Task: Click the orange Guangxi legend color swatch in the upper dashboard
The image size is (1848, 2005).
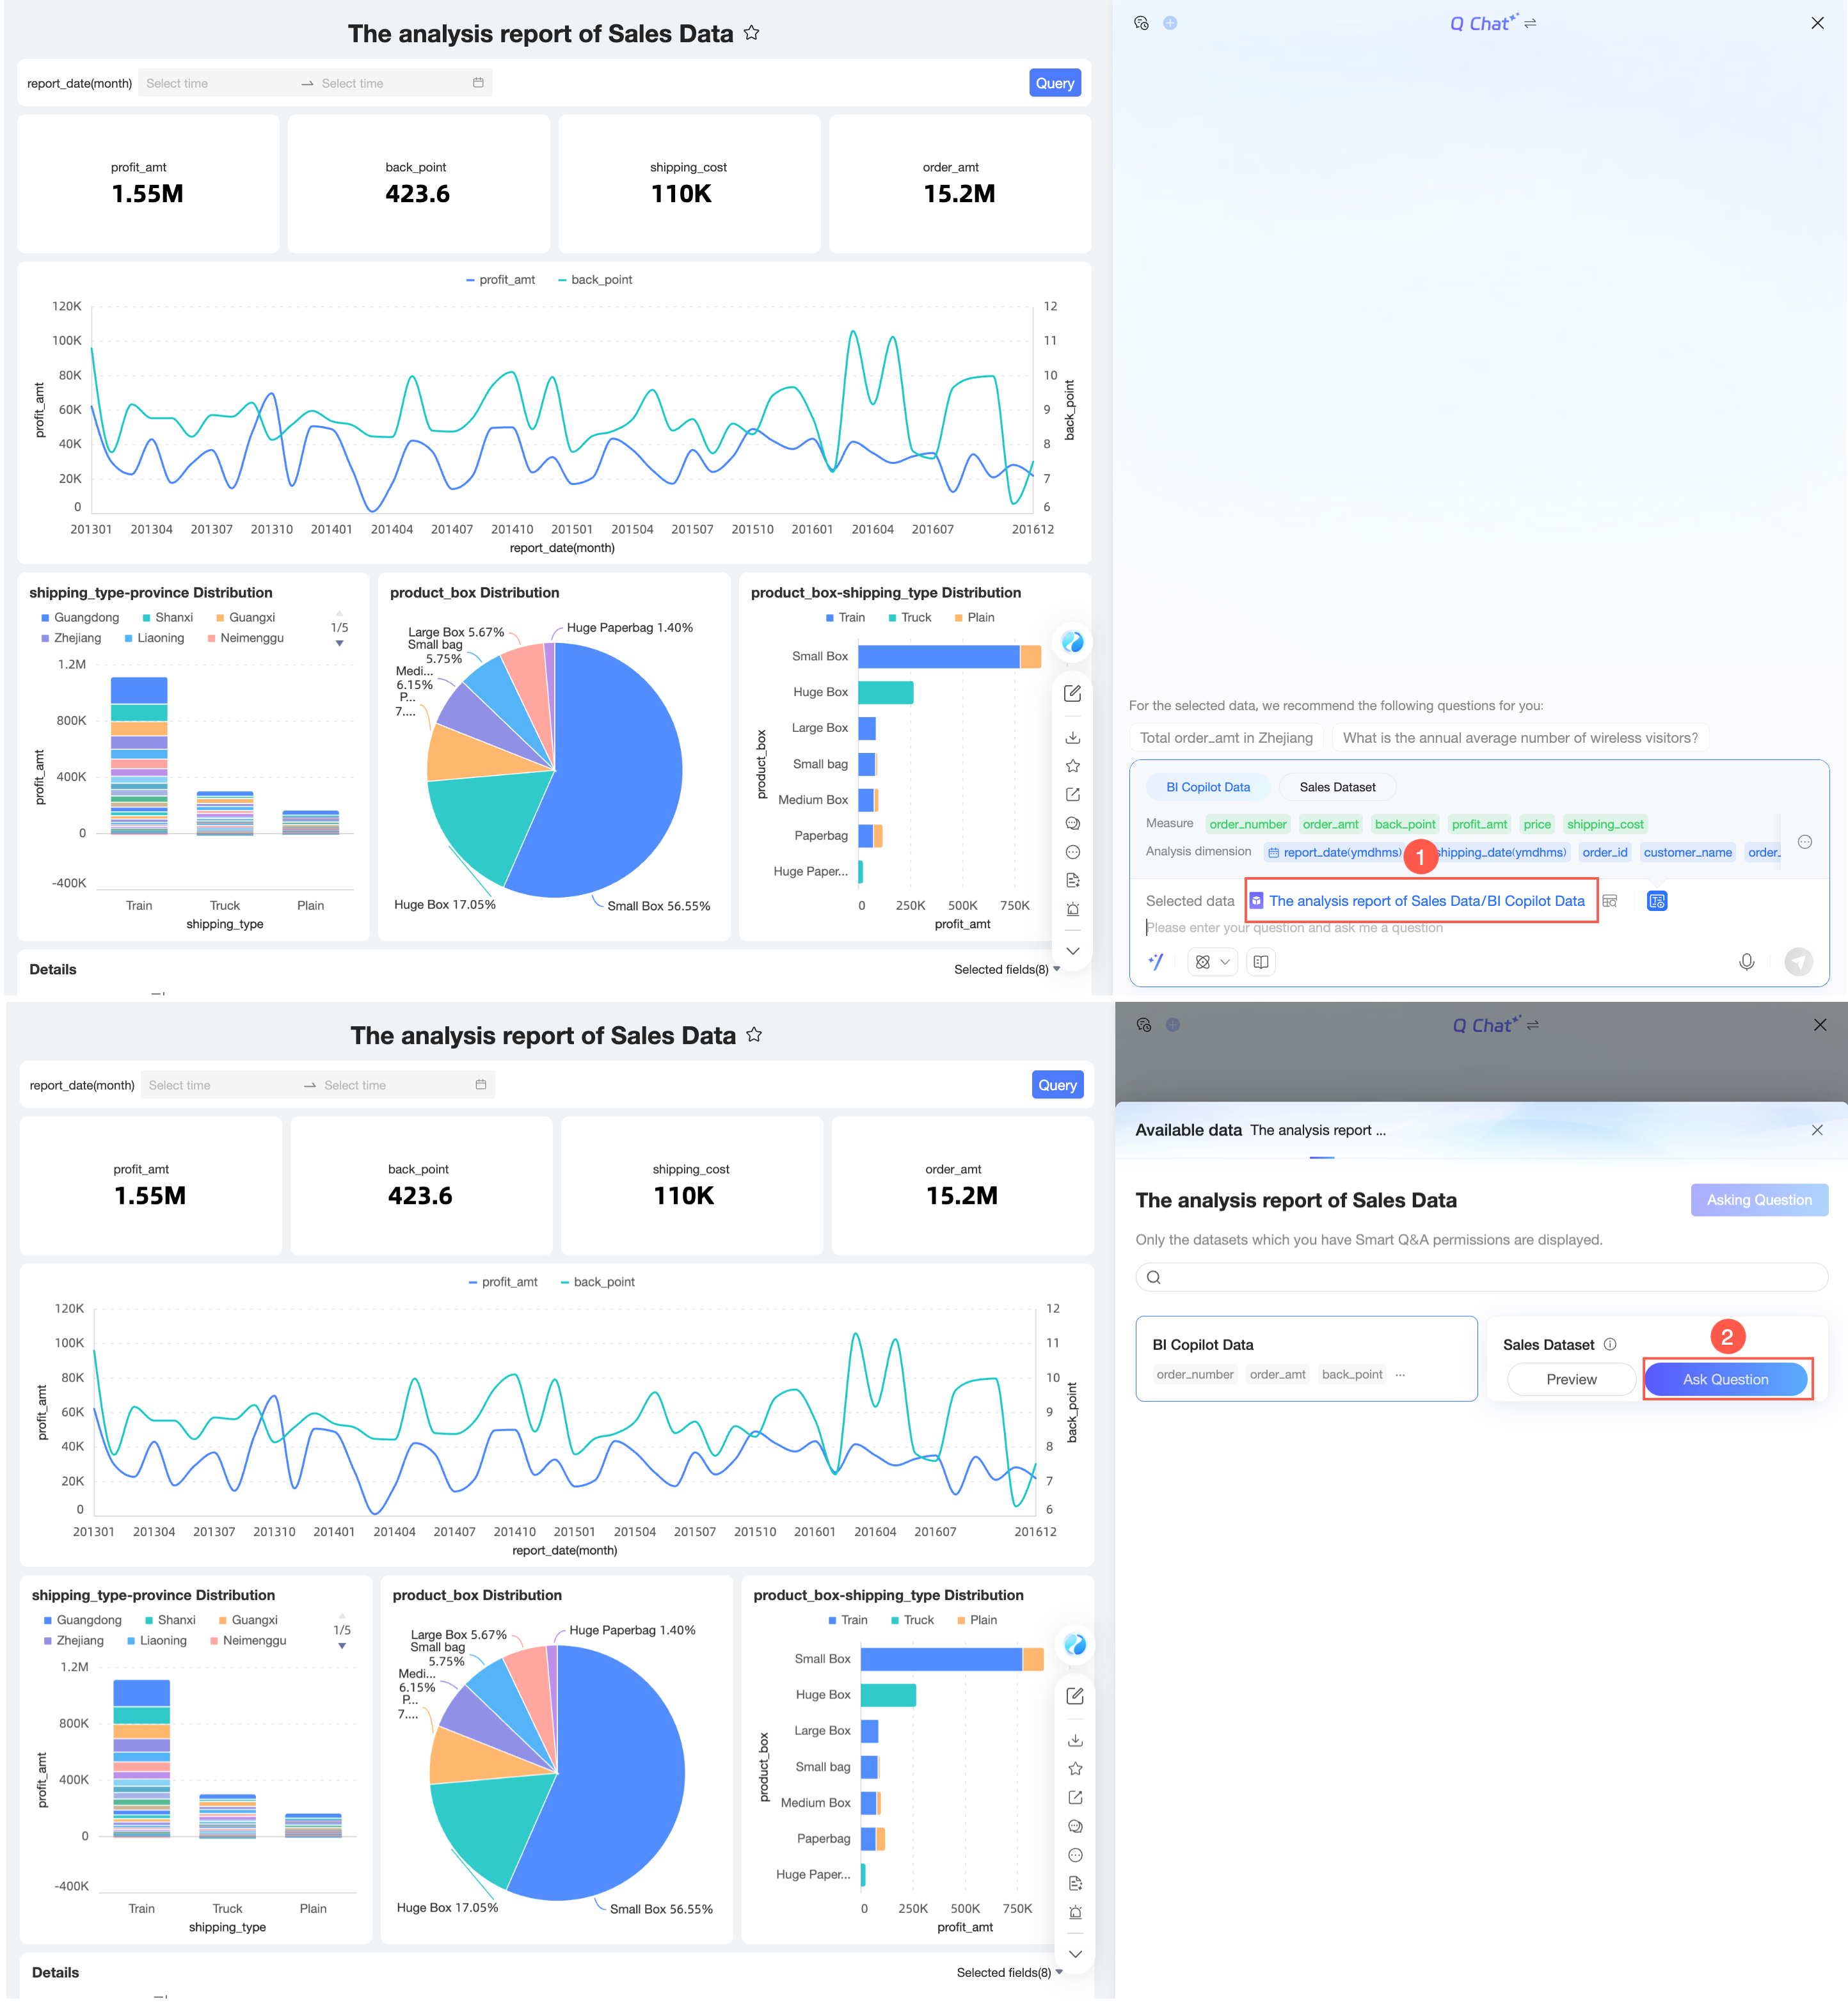Action: 221,618
